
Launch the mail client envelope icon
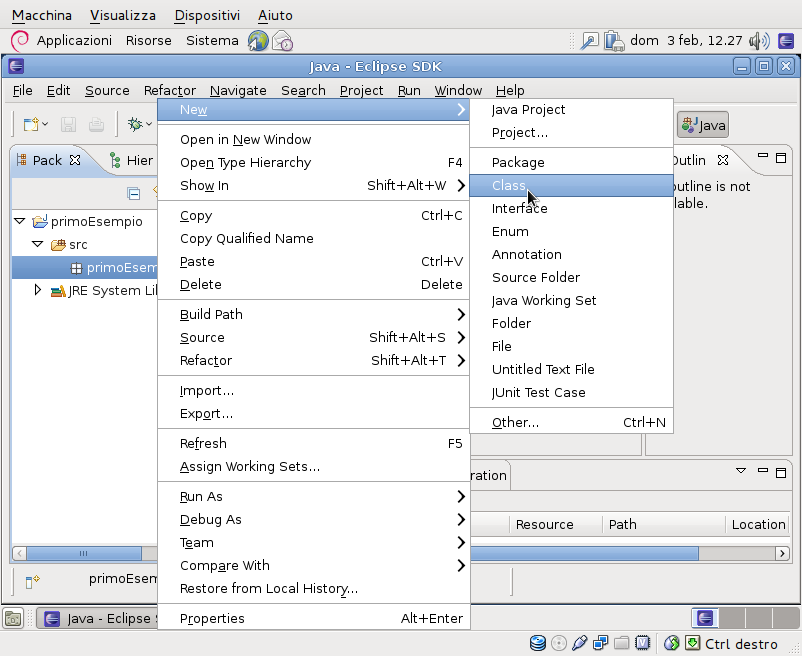282,41
